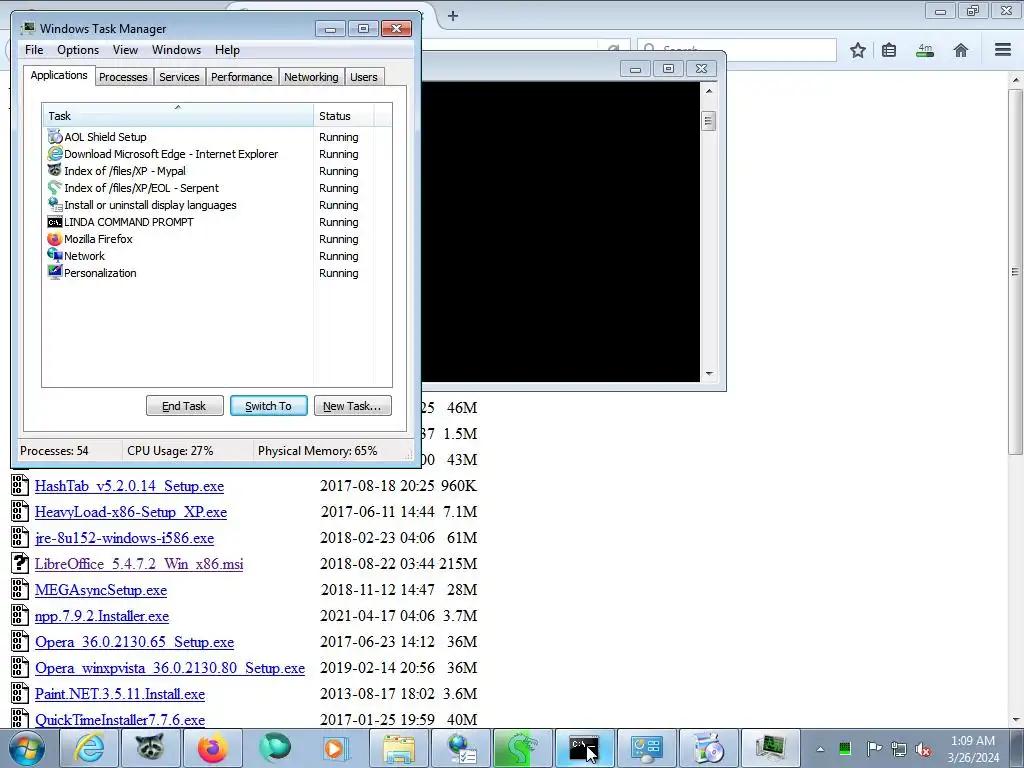Screen dimensions: 1024x768
Task: Switch to Firefox on the taskbar
Action: pyautogui.click(x=212, y=748)
